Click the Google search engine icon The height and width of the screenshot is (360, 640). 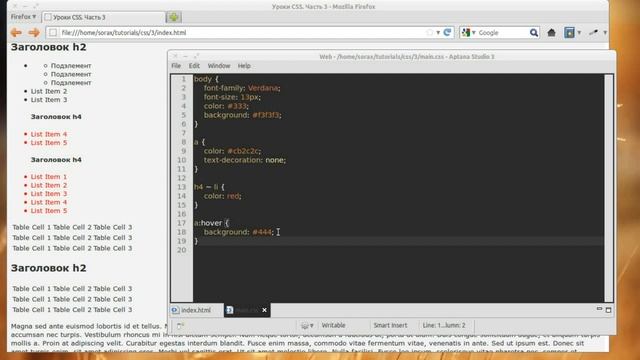466,32
